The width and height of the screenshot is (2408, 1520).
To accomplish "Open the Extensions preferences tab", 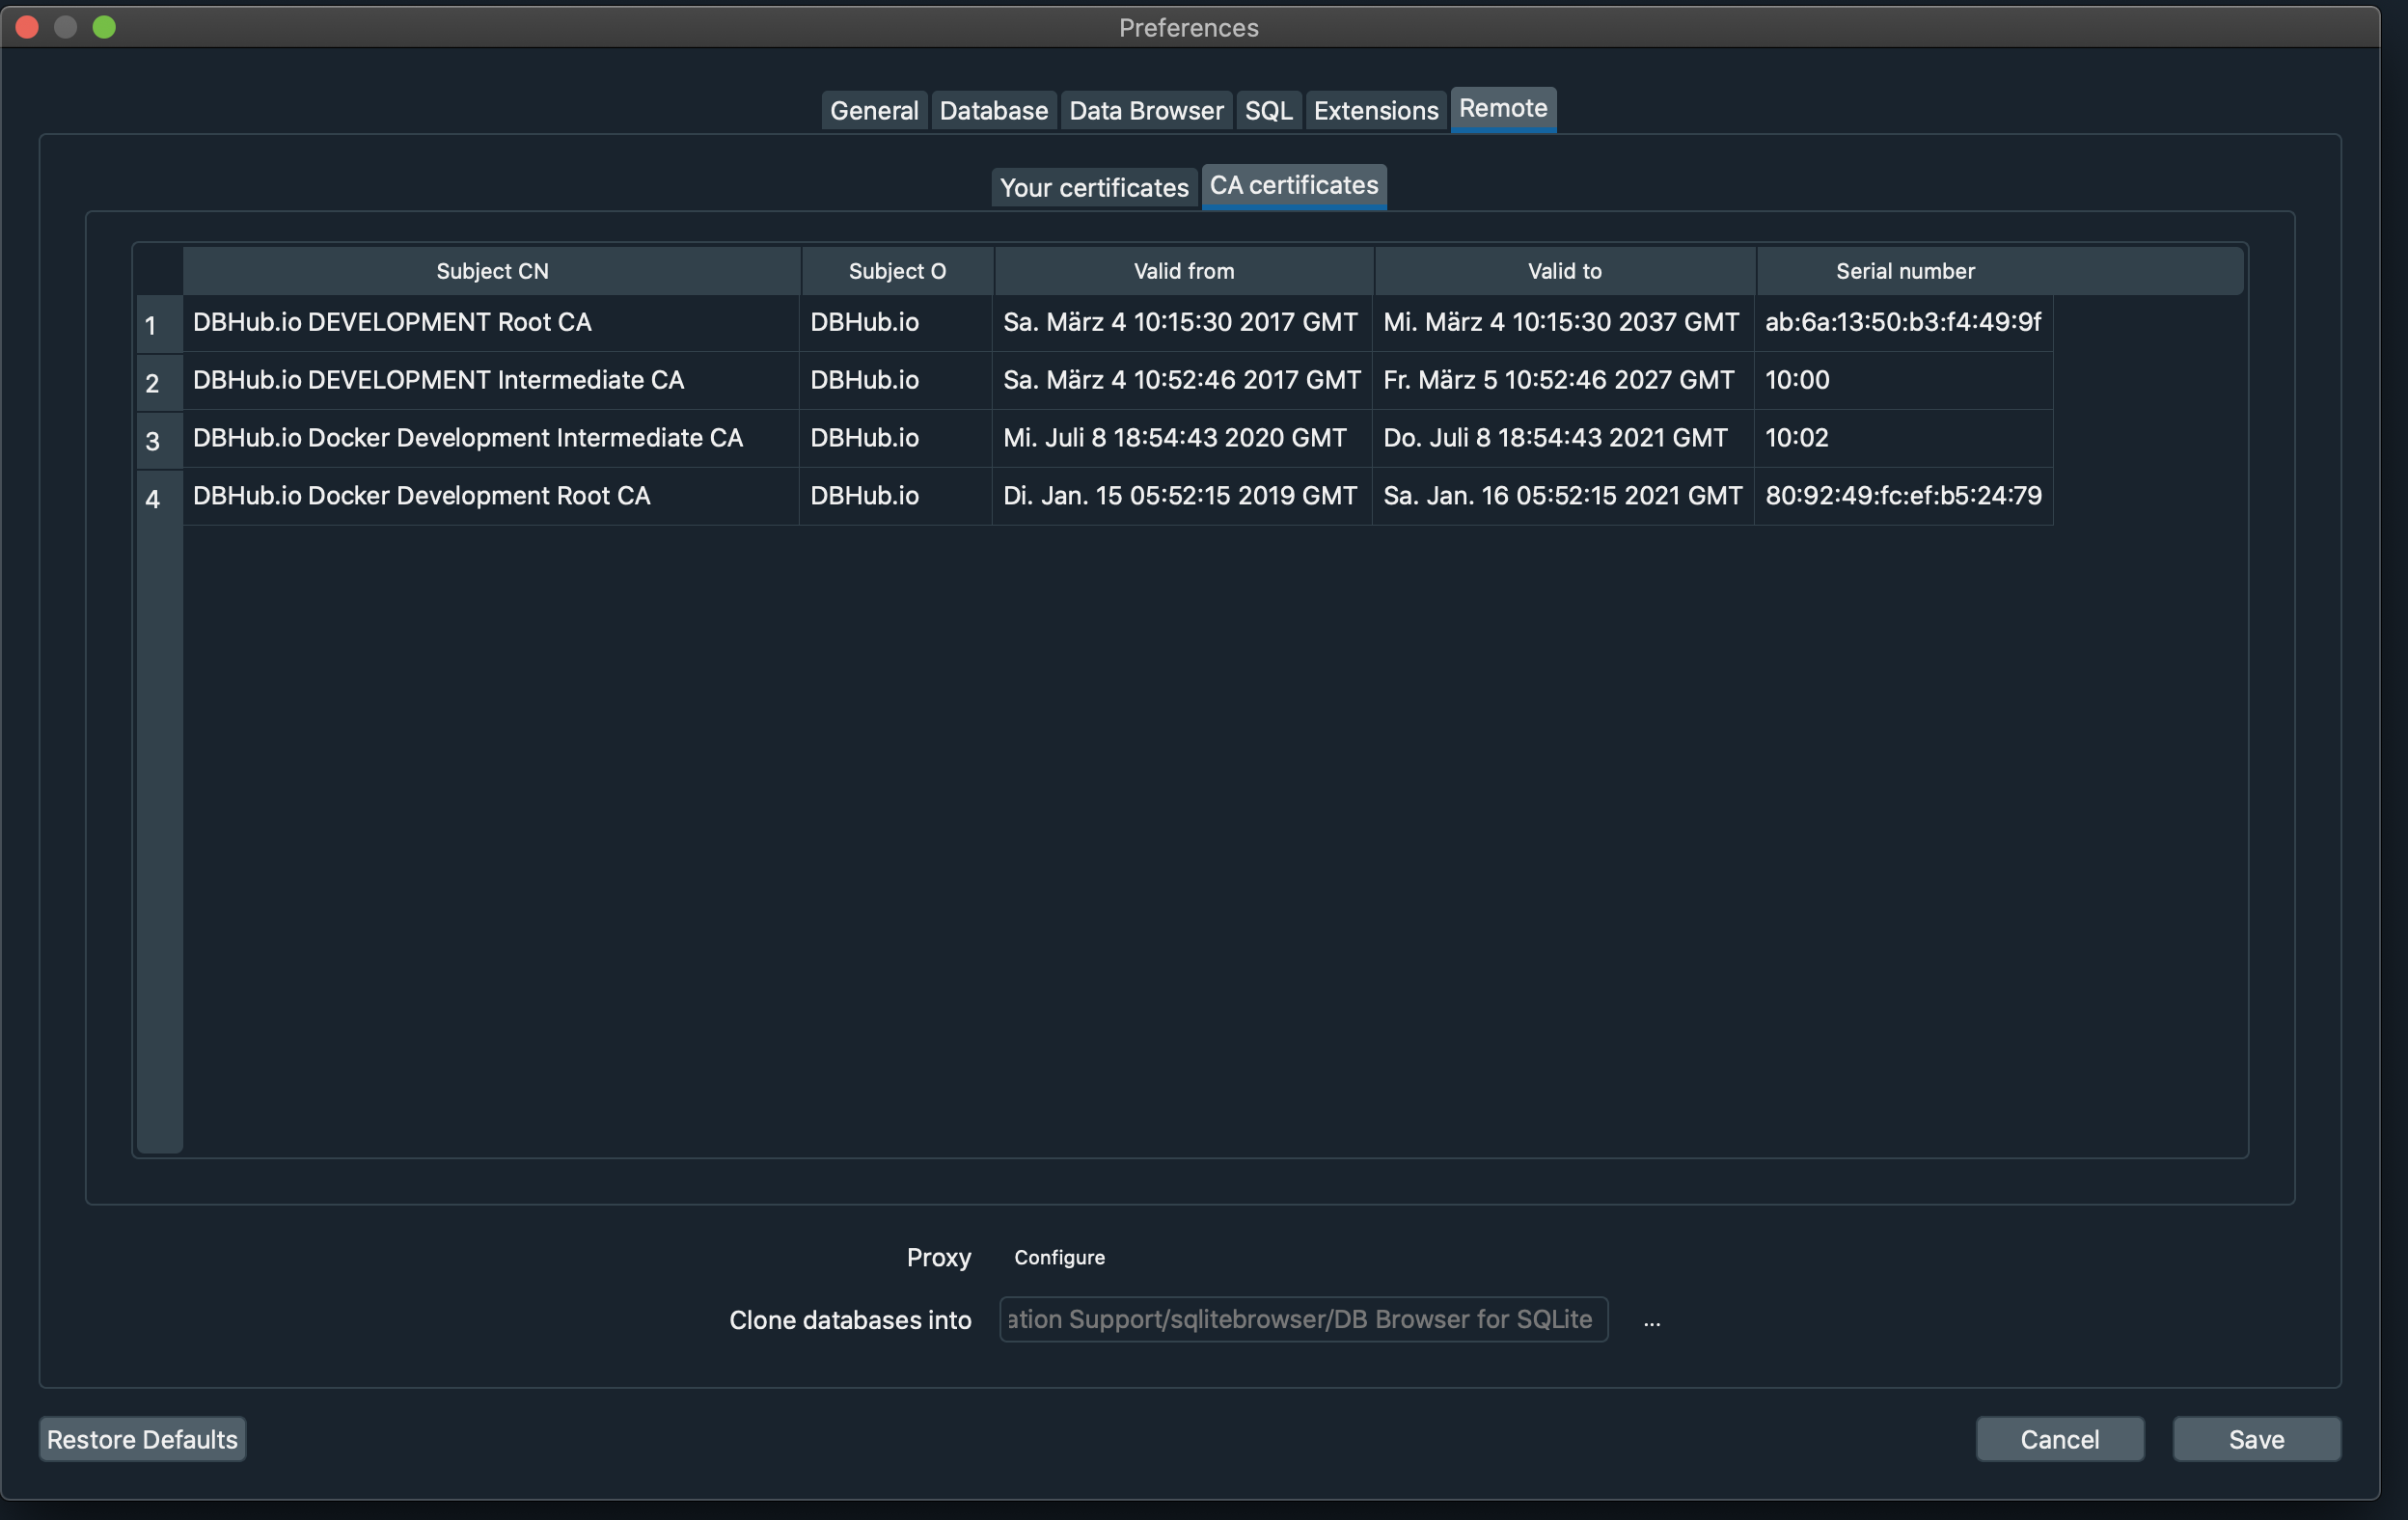I will coord(1375,110).
